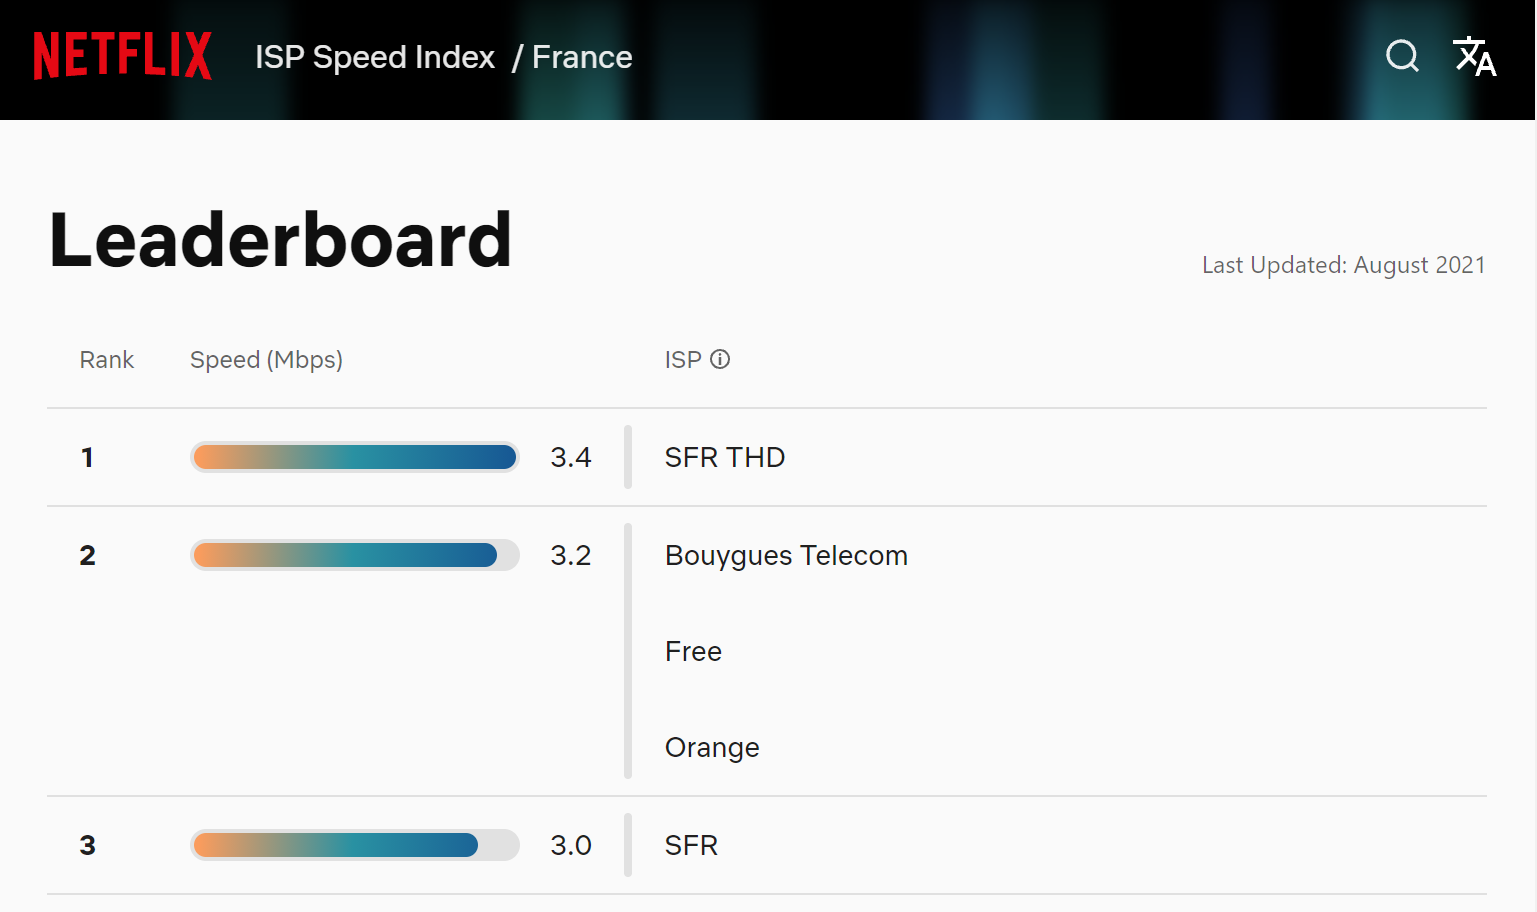Select Bouygues Telecom in the leaderboard
The image size is (1537, 912).
(786, 555)
